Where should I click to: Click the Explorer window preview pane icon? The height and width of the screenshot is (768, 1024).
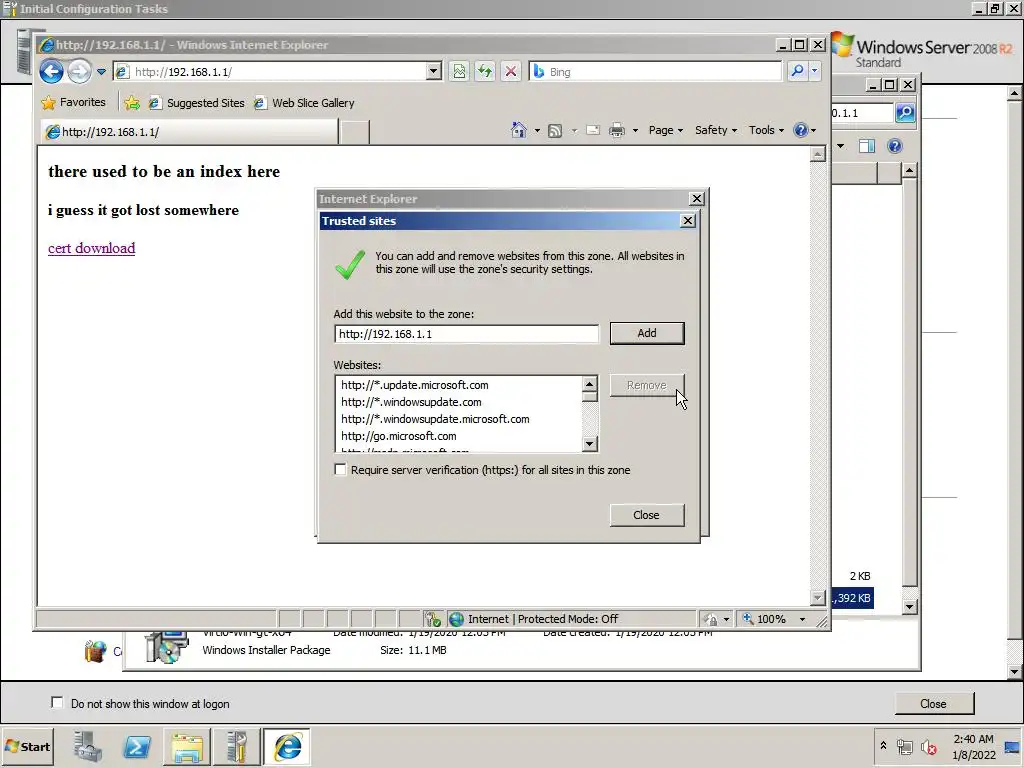pos(867,146)
